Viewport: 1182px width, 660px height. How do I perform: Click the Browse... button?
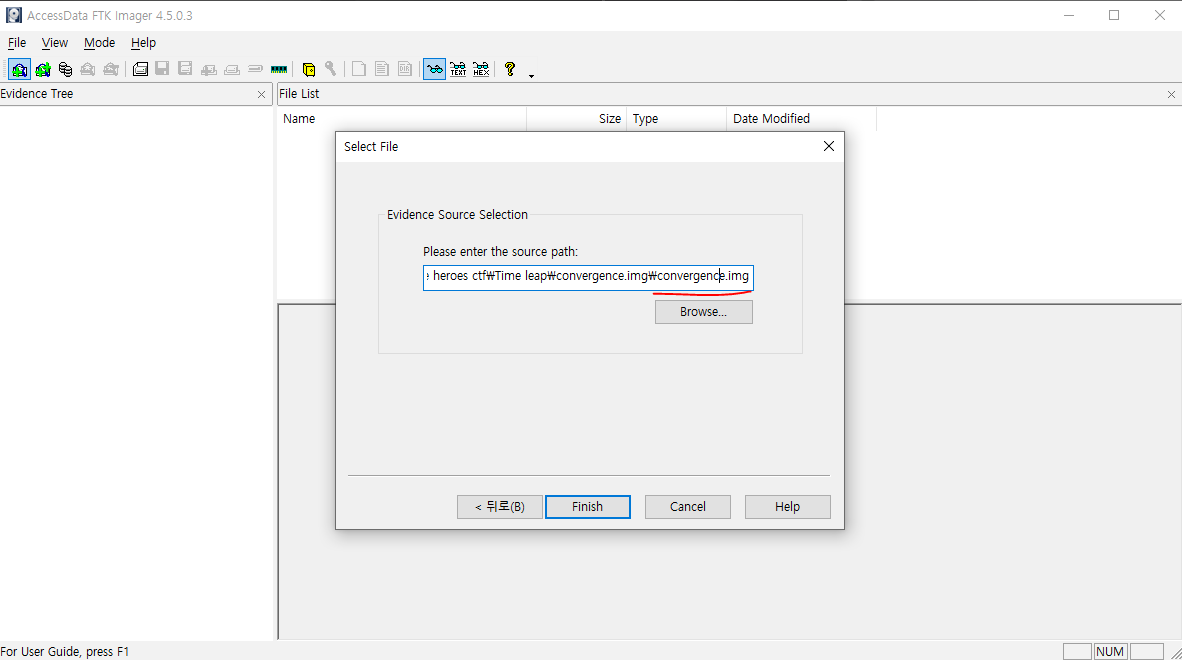(703, 312)
